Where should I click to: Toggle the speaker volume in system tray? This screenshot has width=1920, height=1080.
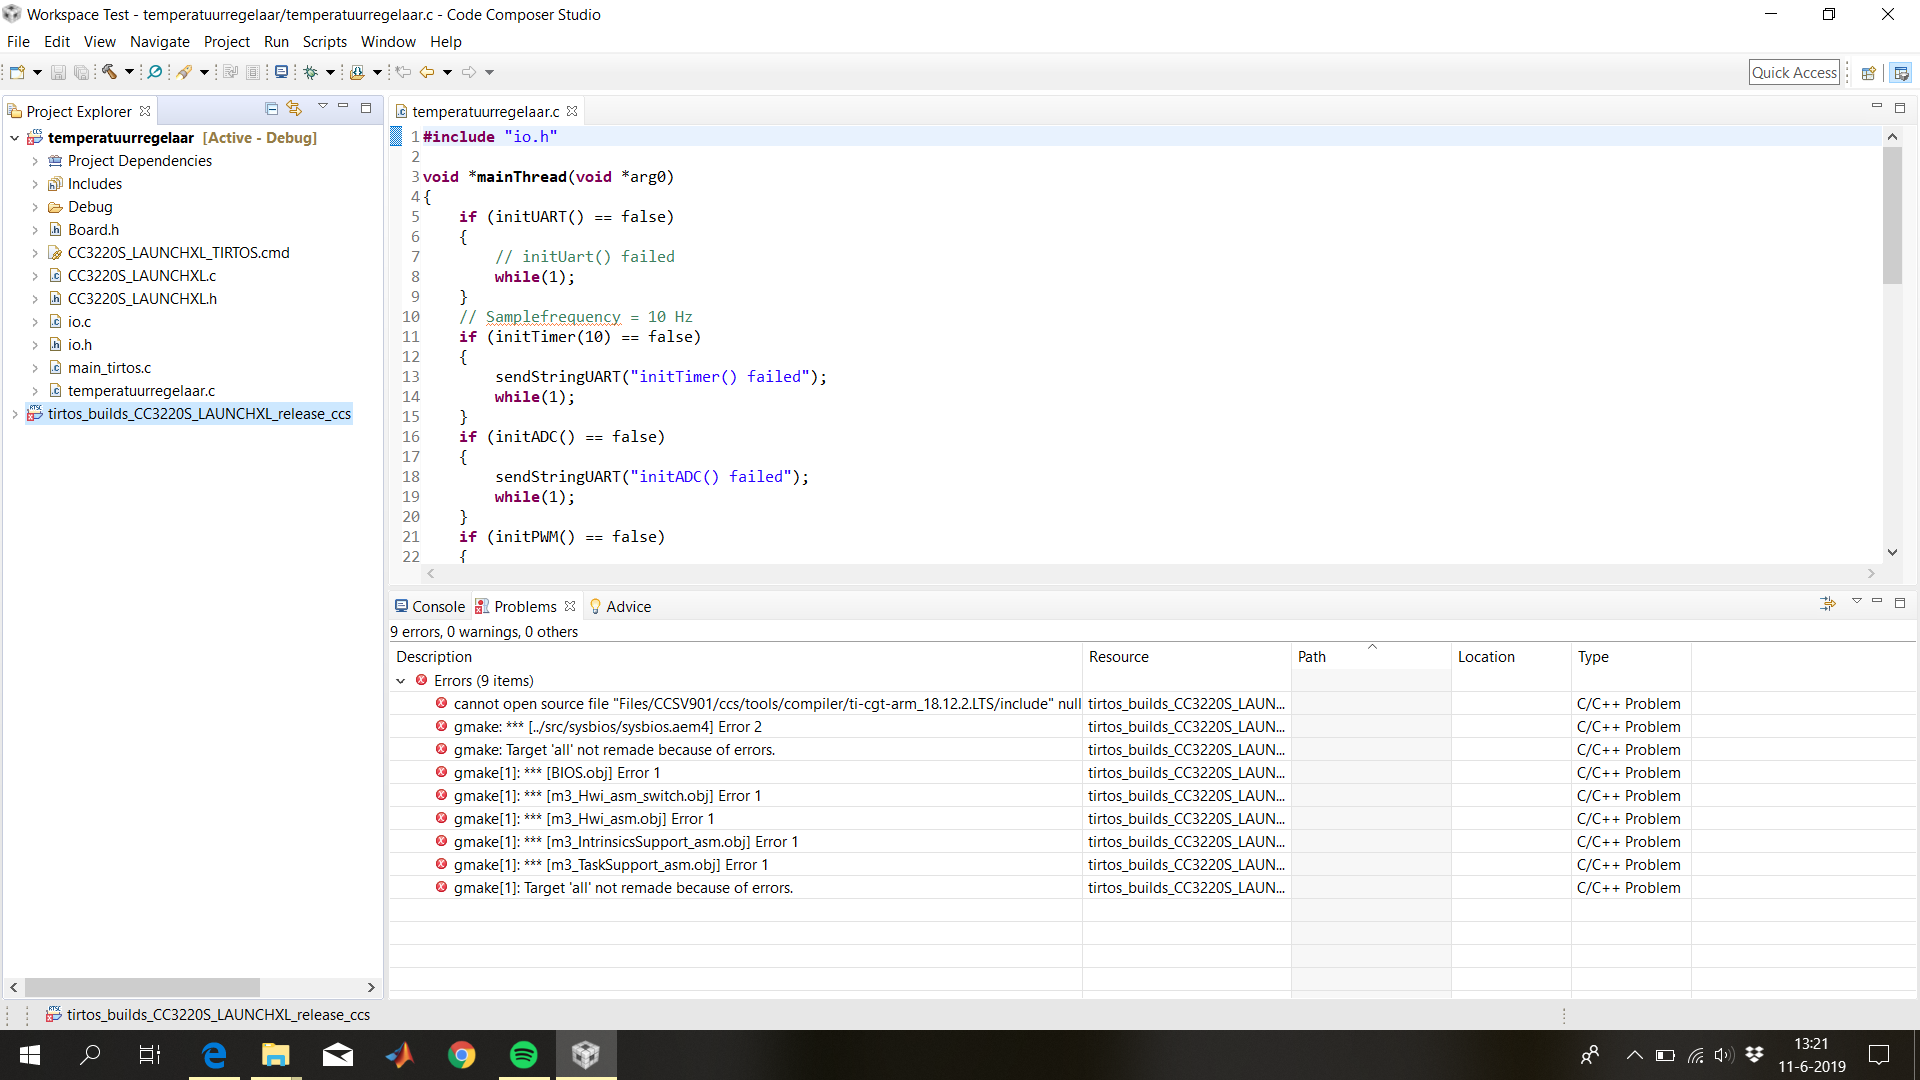(x=1723, y=1055)
